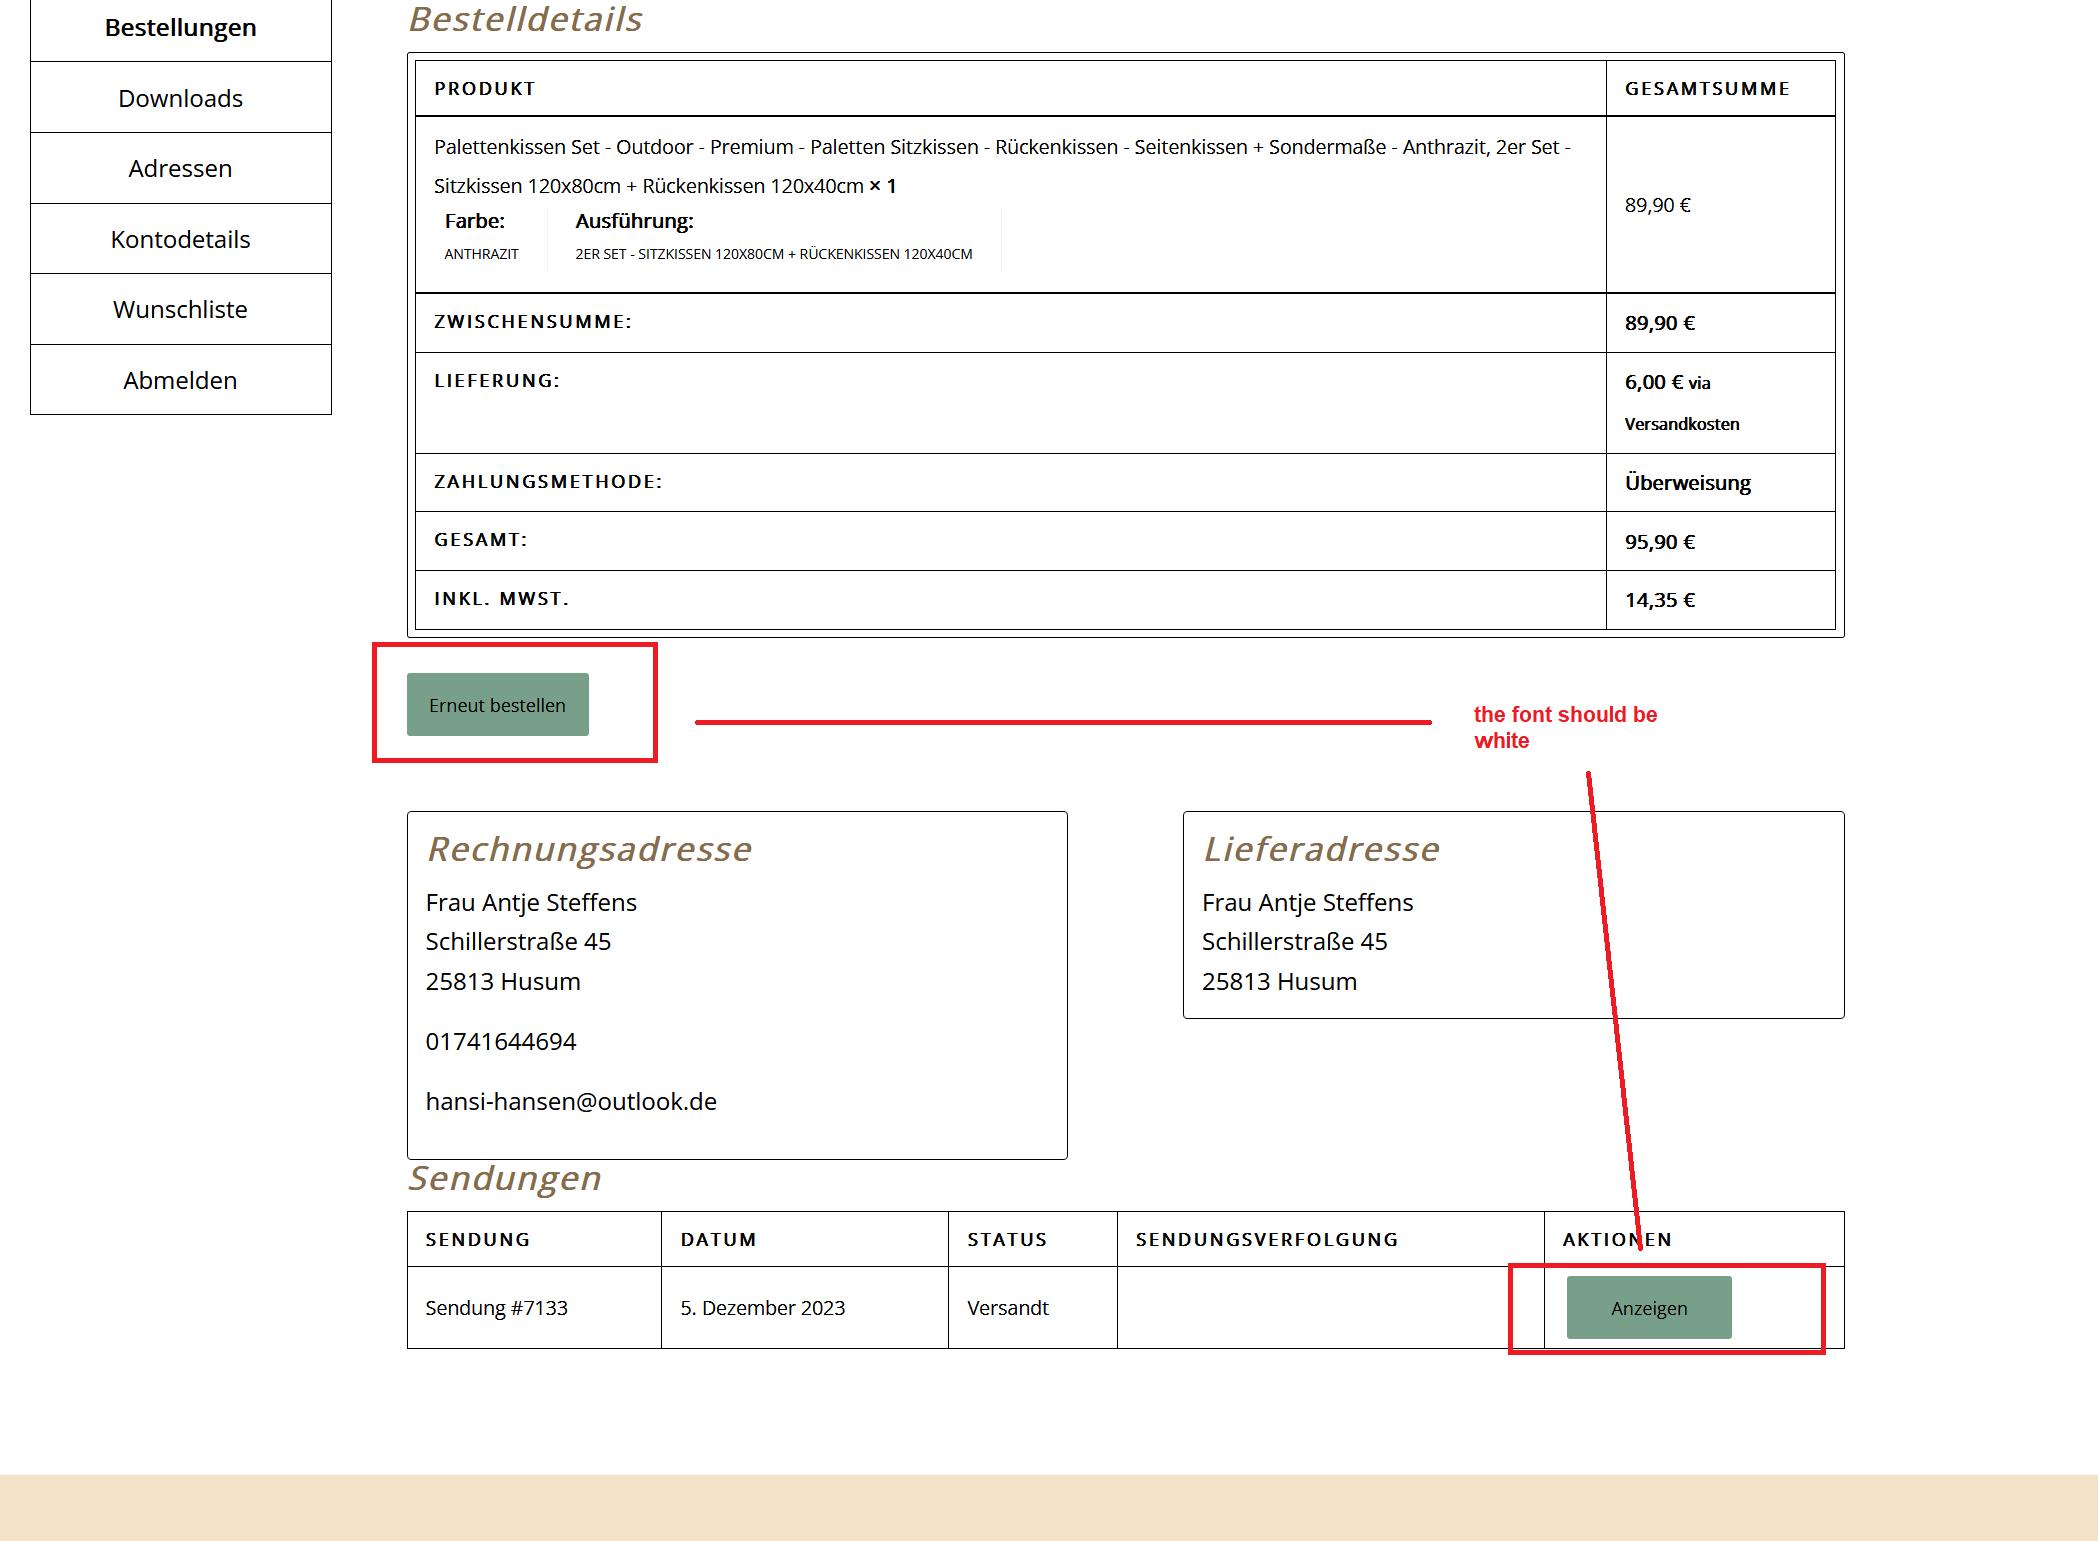This screenshot has height=1541, width=2098.
Task: Click the Sendung #7133 cell
Action: (x=496, y=1308)
